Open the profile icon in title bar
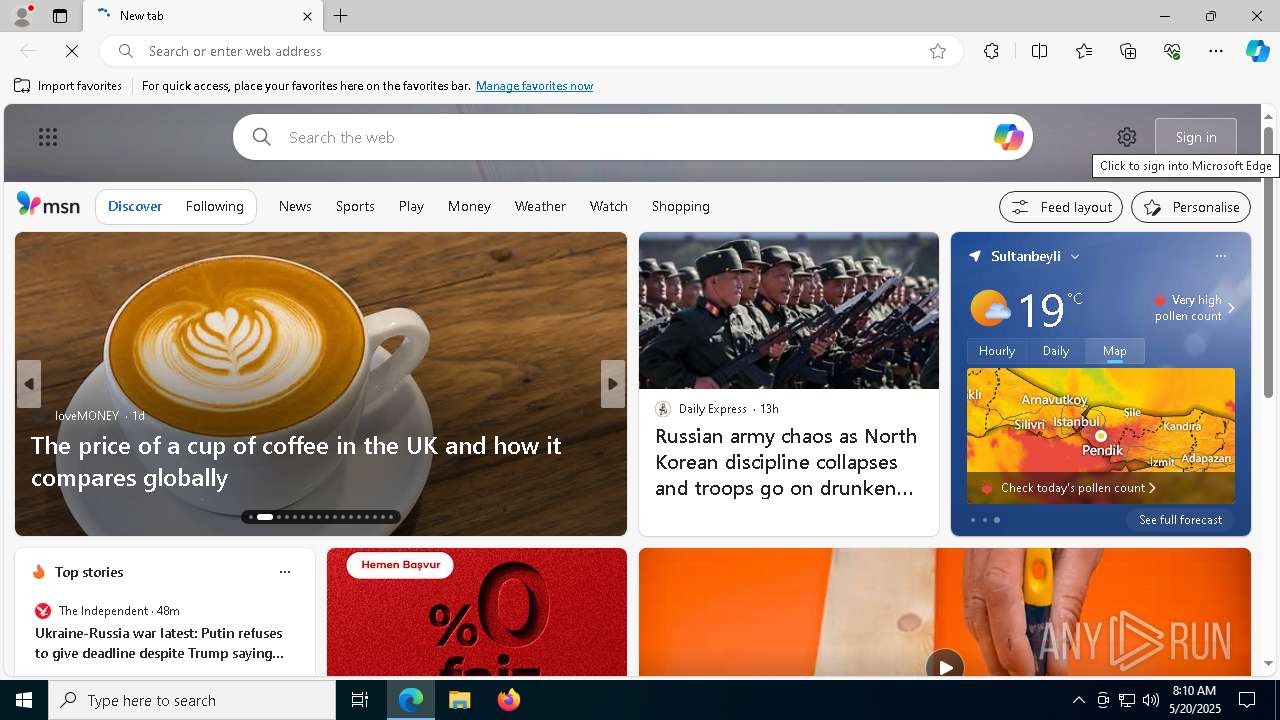Viewport: 1280px width, 720px height. point(21,16)
